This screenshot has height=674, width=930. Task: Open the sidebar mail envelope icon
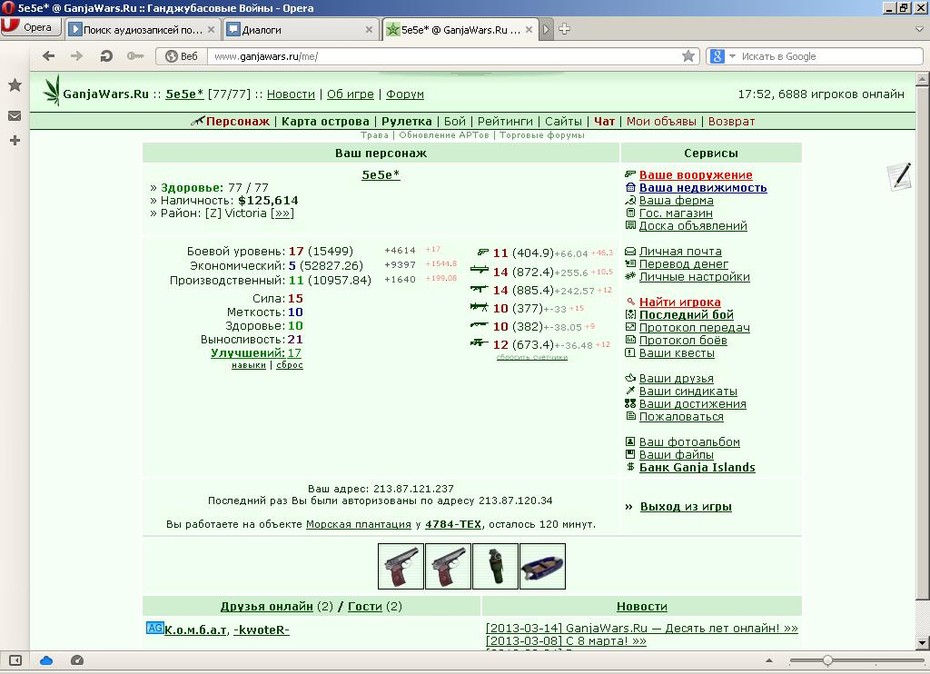(15, 116)
